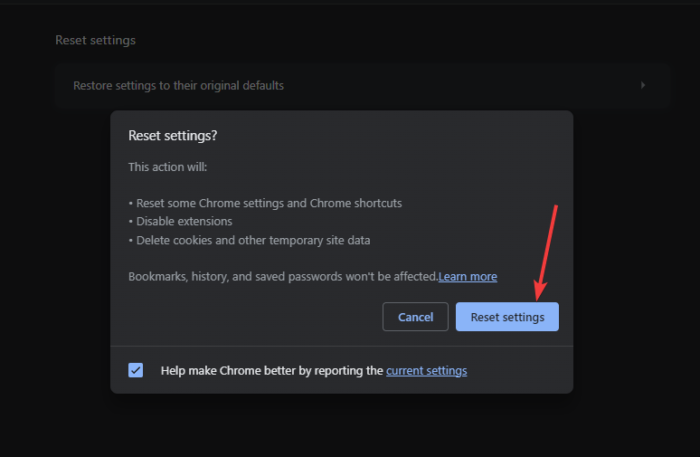The width and height of the screenshot is (700, 457).
Task: Click the blue Reset settings button
Action: (507, 317)
